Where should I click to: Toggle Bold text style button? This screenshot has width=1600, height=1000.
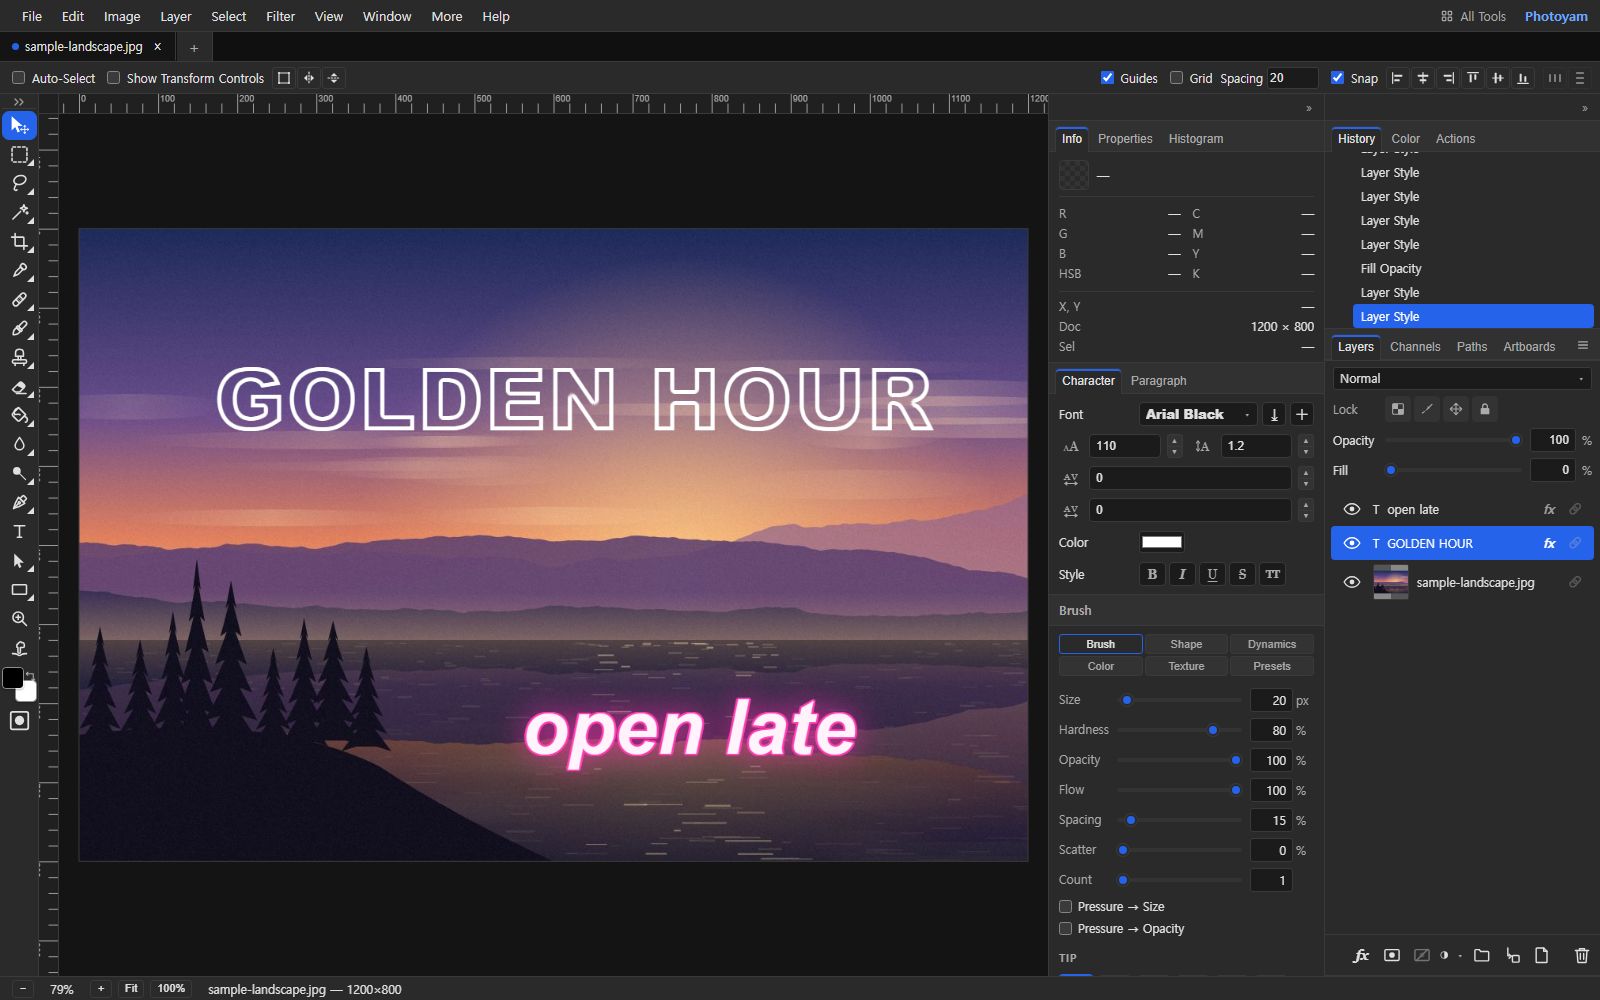[1152, 574]
